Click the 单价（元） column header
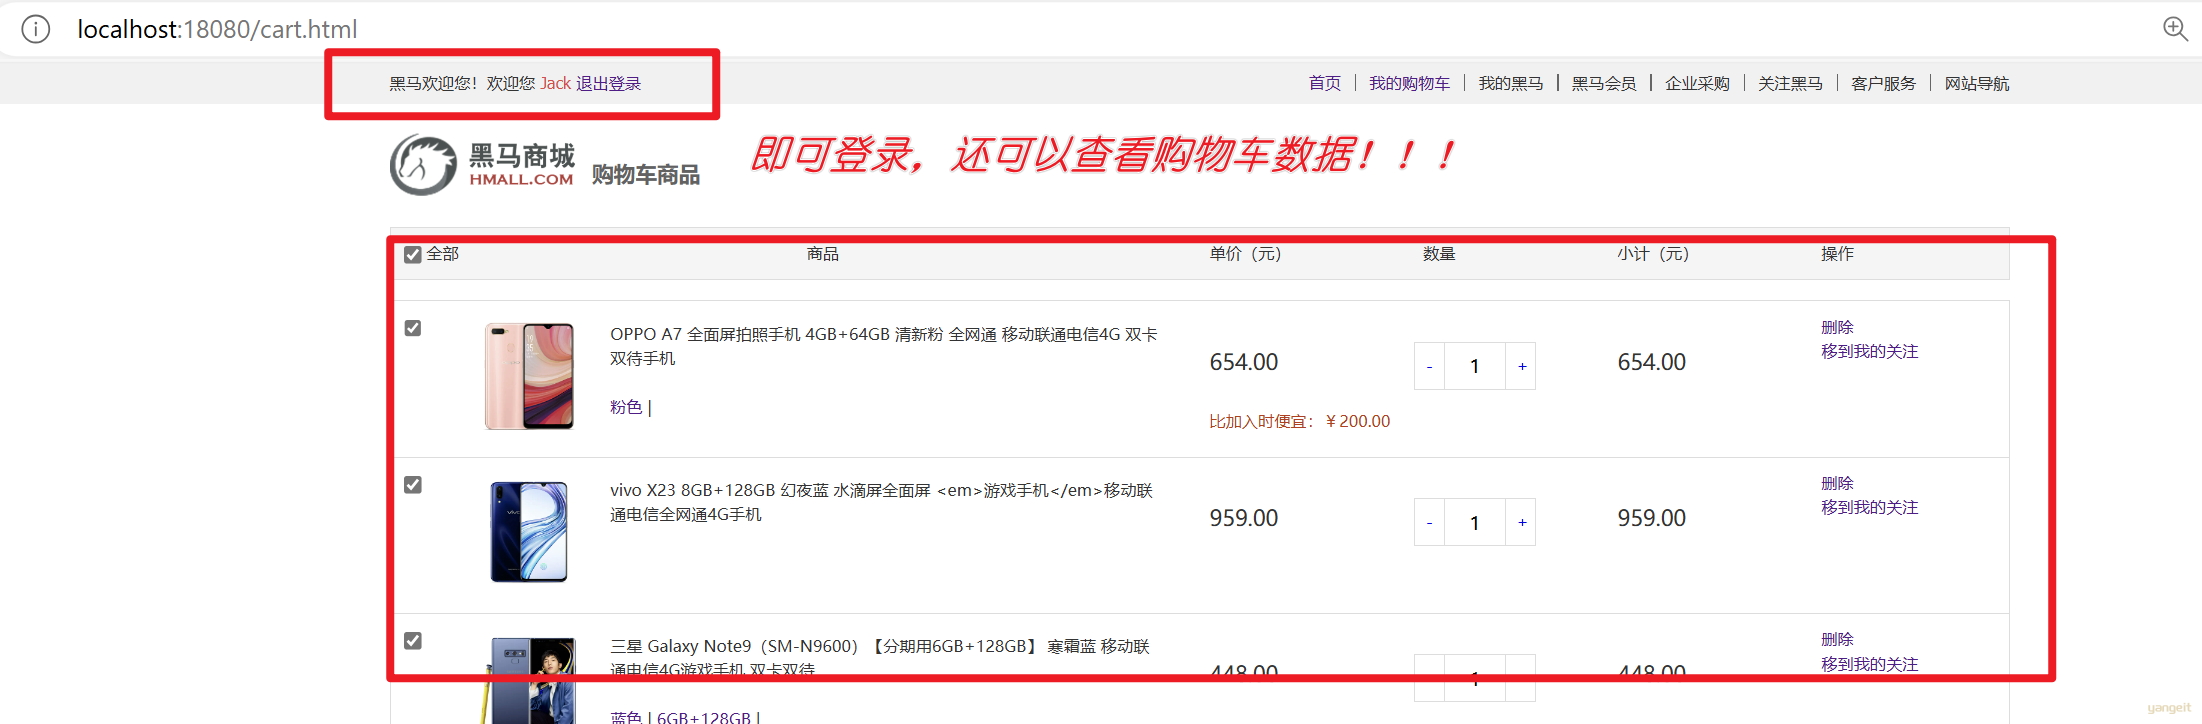This screenshot has height=724, width=2202. [1245, 254]
